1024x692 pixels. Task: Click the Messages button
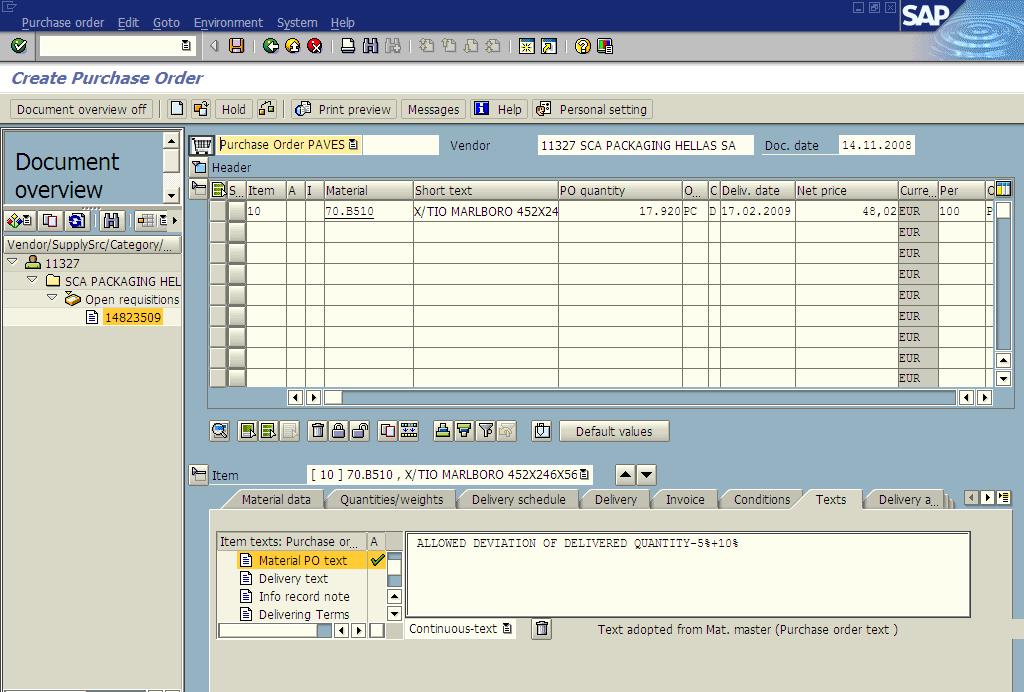tap(433, 109)
